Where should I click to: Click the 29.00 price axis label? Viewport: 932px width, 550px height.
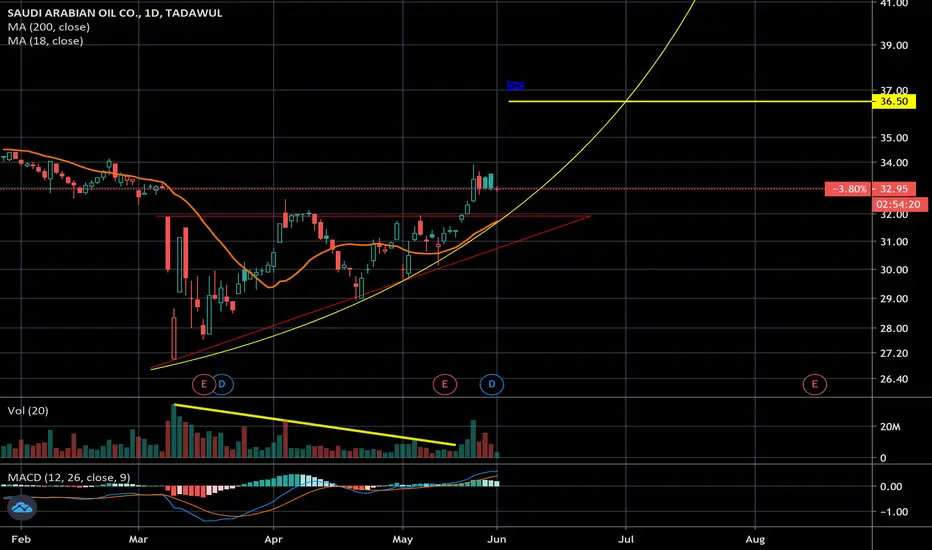point(894,299)
